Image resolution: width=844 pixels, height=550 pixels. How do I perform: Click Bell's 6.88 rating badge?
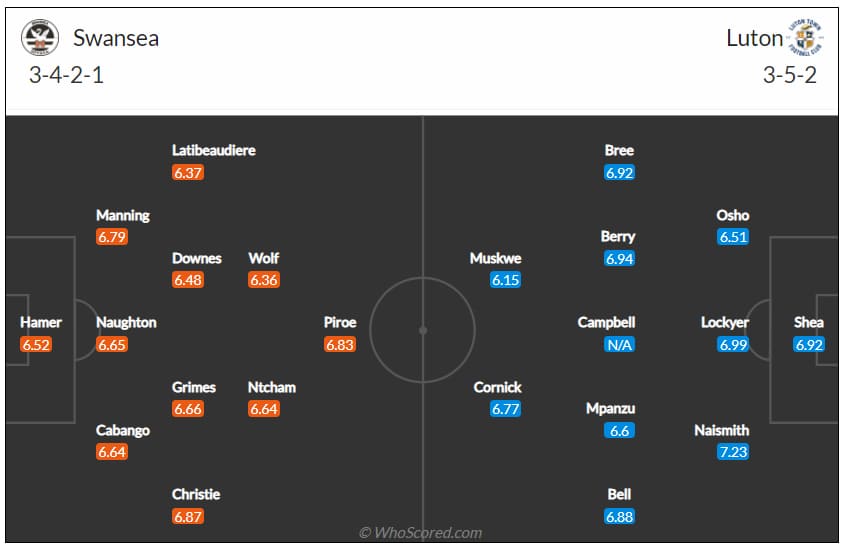[619, 517]
